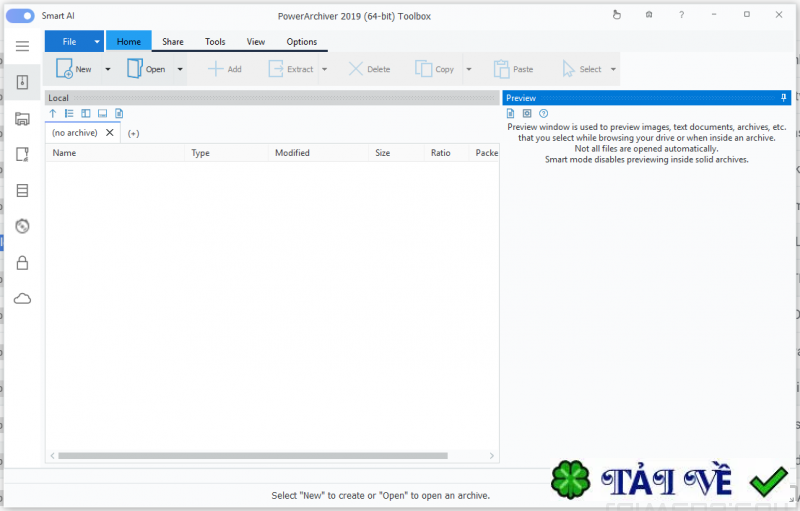Expand the Extract dropdown arrow

coord(324,69)
